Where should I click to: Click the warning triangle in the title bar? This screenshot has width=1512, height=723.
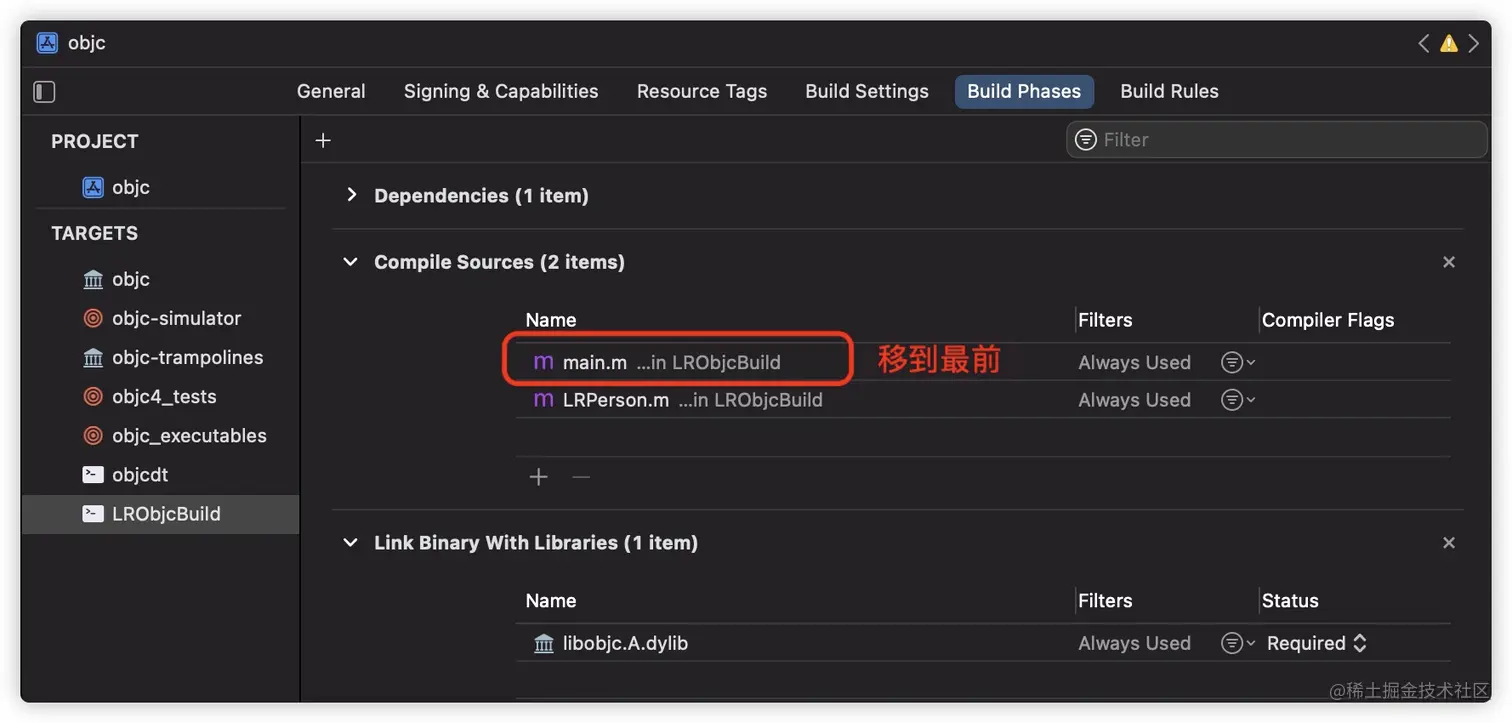(1448, 42)
